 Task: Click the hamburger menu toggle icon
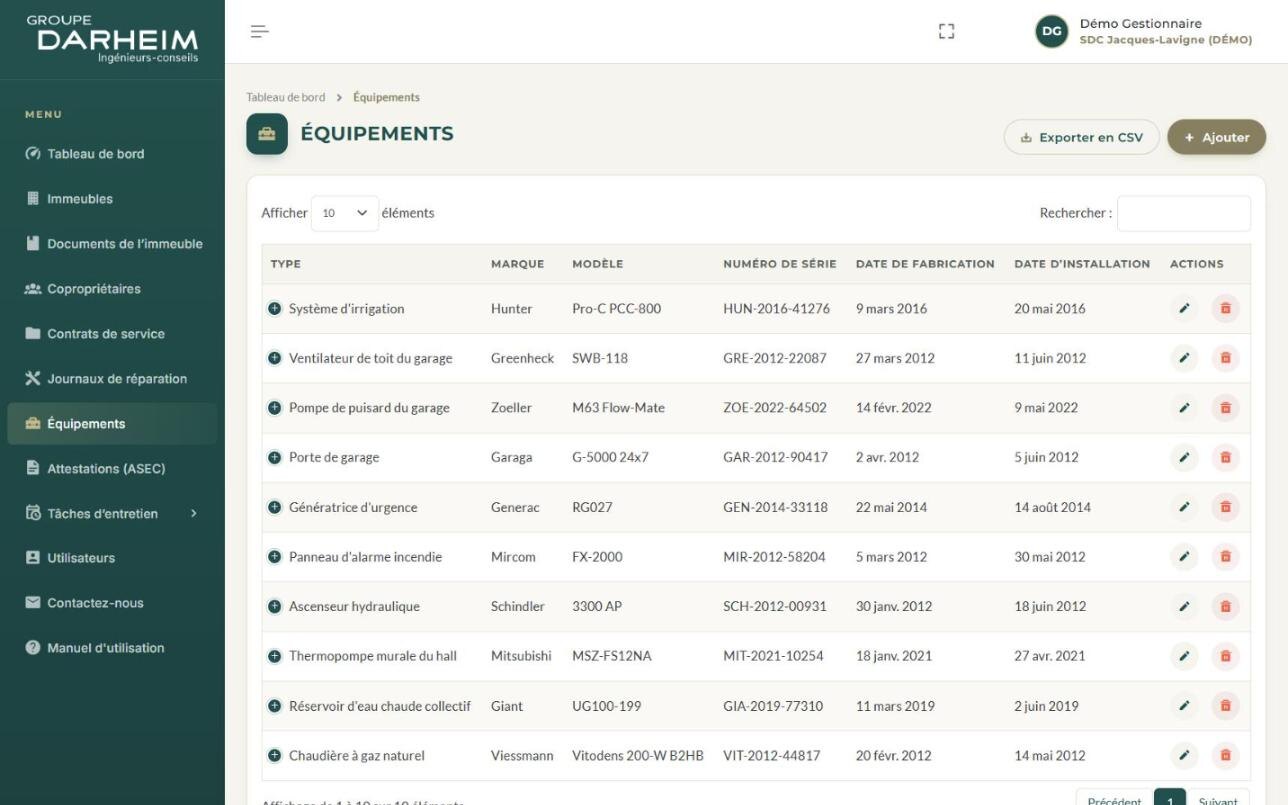click(x=260, y=32)
